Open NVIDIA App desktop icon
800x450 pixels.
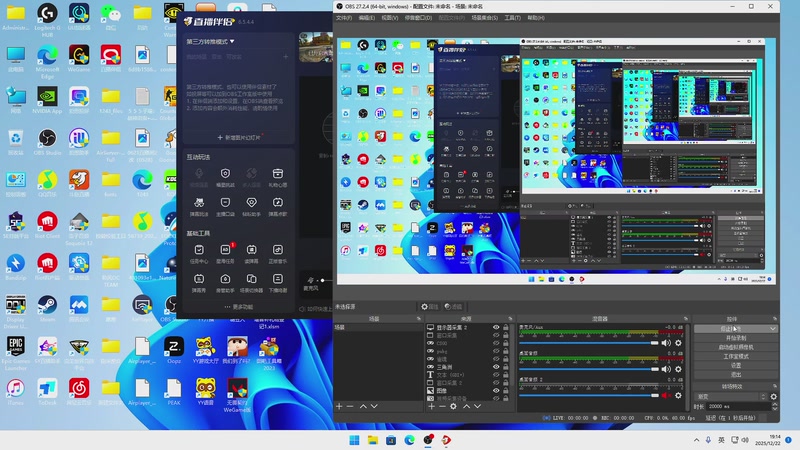47,100
